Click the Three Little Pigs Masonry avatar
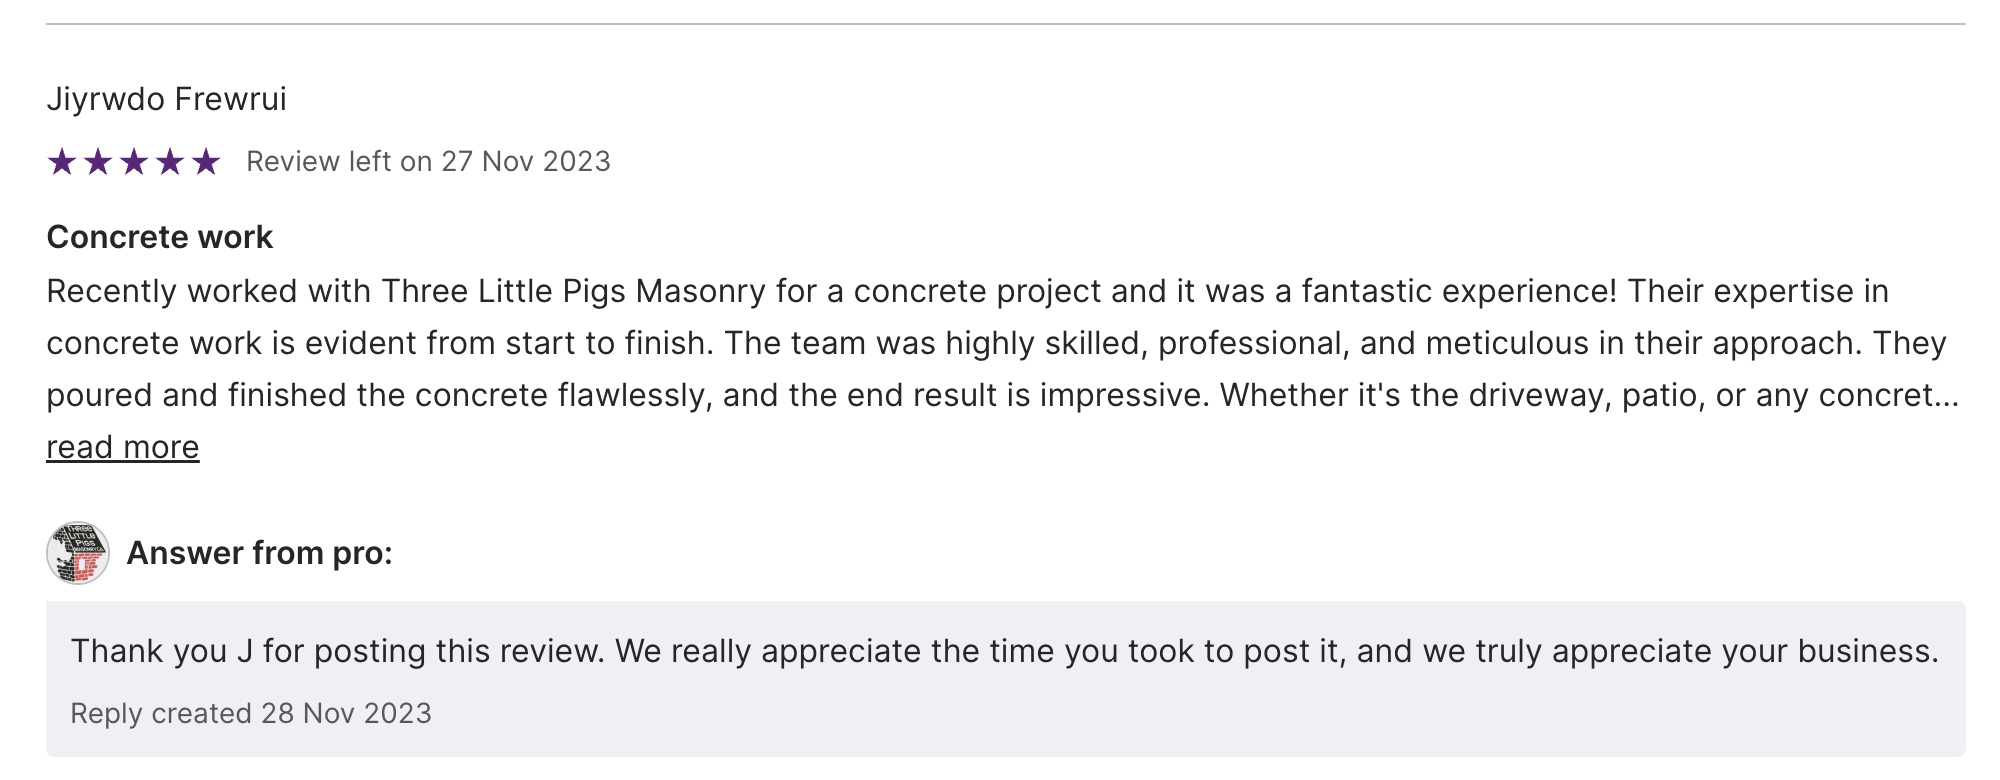The width and height of the screenshot is (2000, 780). tap(78, 553)
